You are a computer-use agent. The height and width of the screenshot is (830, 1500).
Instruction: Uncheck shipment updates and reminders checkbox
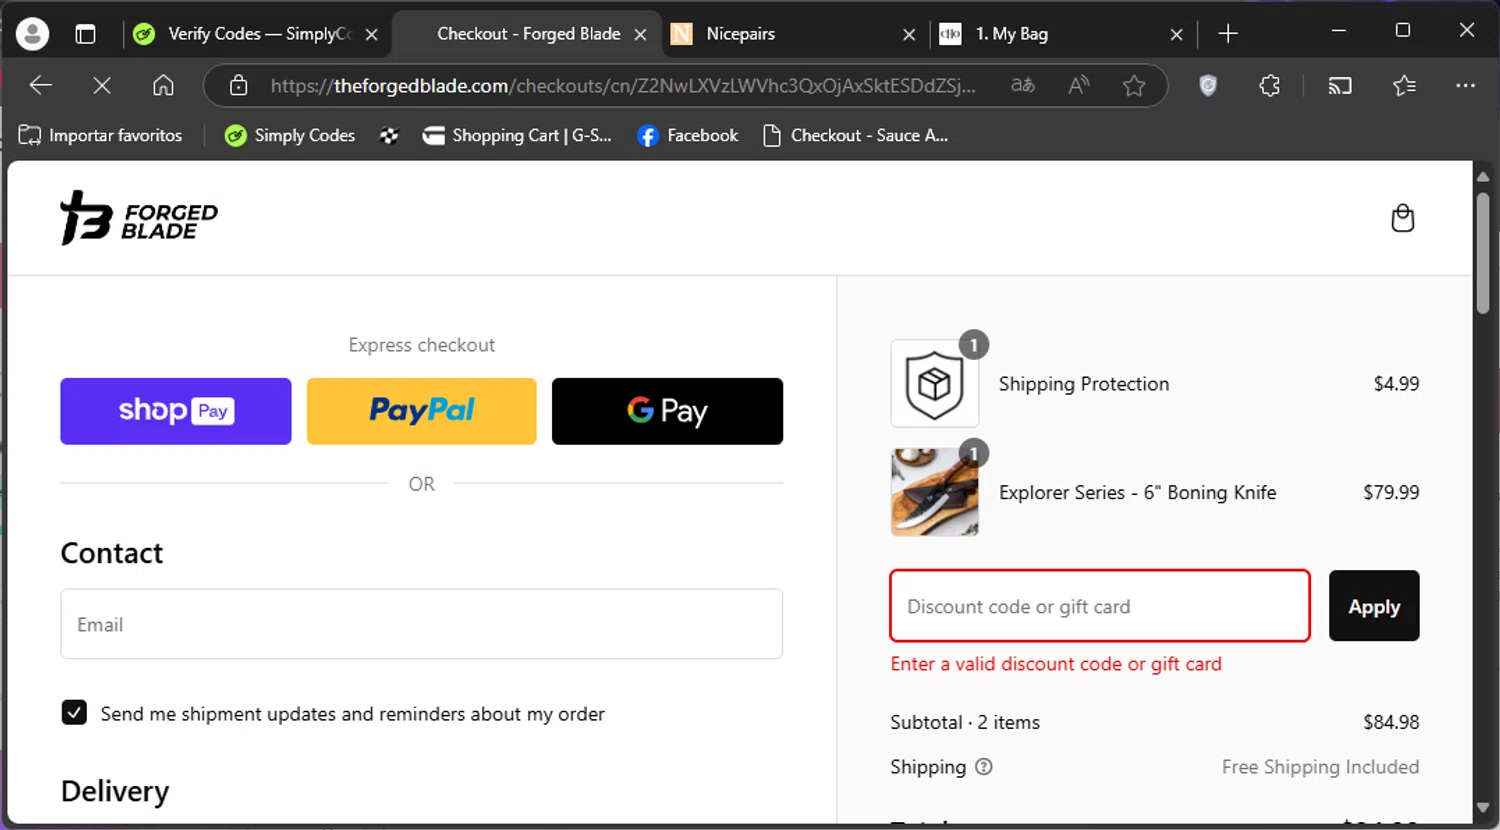click(74, 713)
